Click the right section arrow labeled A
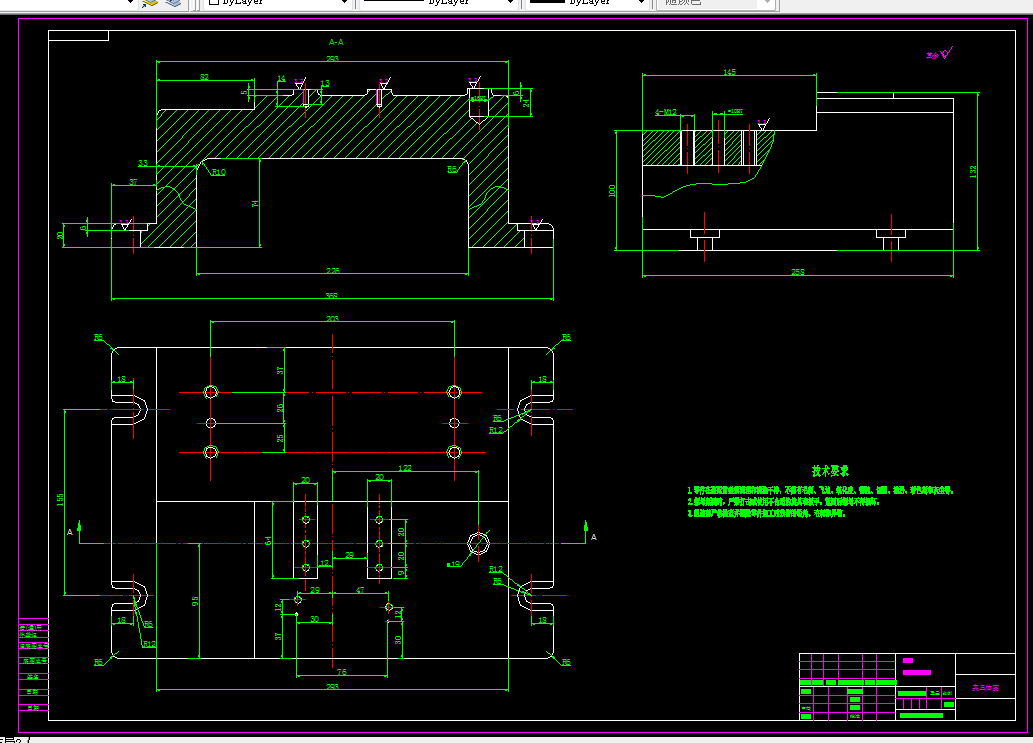This screenshot has width=1033, height=743. click(590, 532)
